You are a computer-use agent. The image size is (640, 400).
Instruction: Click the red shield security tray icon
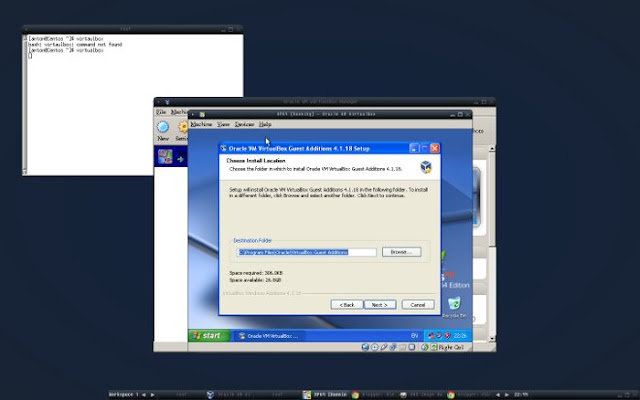point(447,336)
